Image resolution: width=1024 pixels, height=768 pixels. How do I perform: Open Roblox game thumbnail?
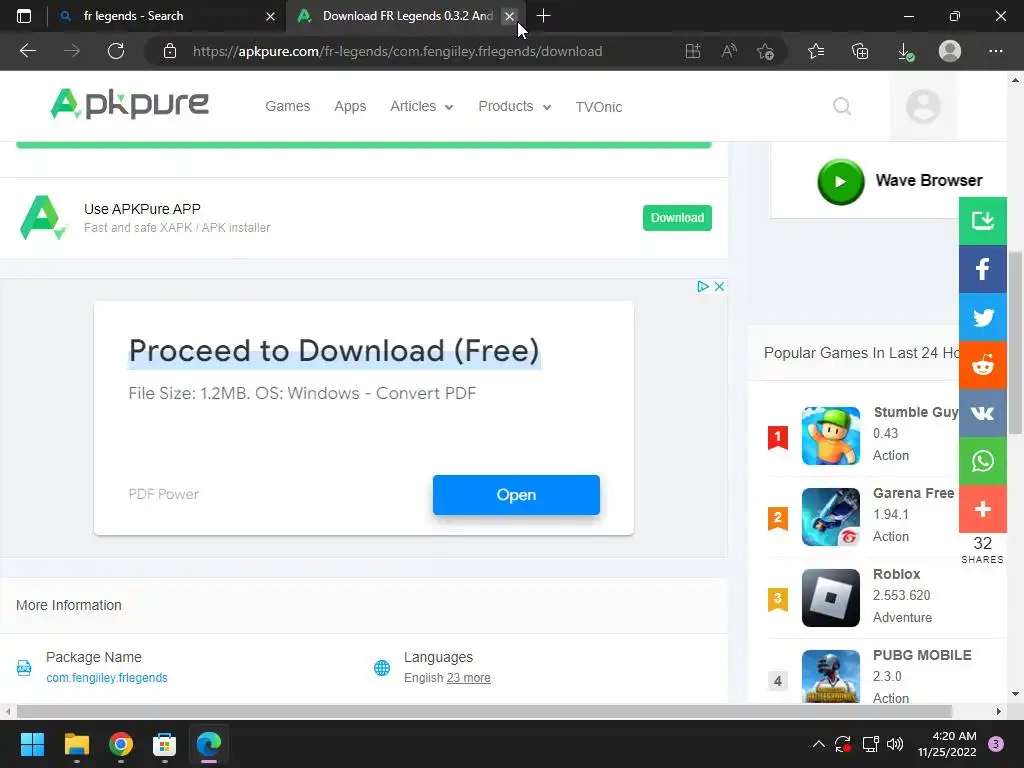pos(831,598)
